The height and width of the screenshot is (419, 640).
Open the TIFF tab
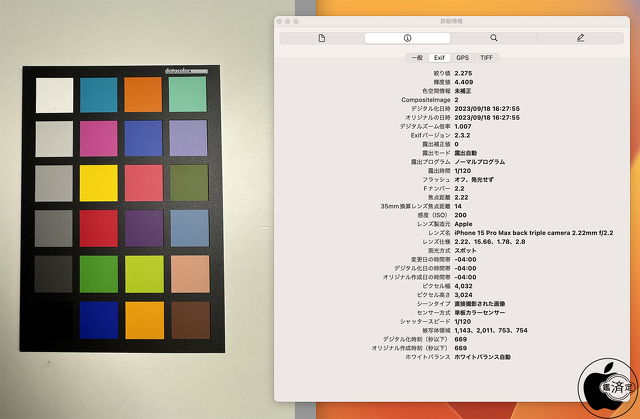(486, 58)
